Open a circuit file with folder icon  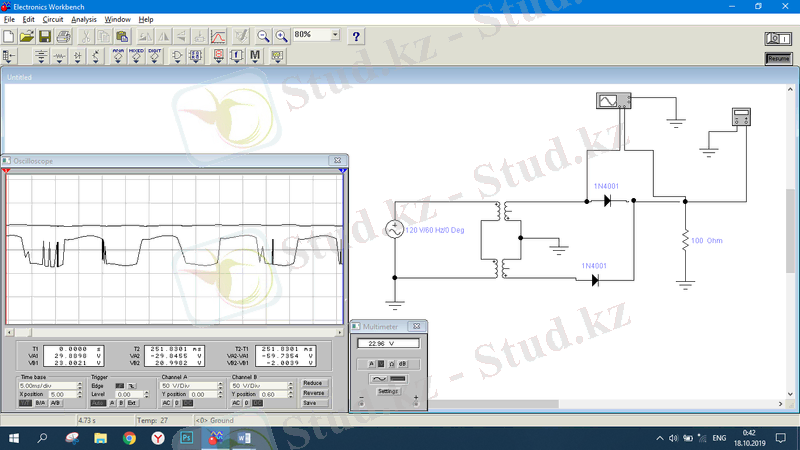(26, 36)
